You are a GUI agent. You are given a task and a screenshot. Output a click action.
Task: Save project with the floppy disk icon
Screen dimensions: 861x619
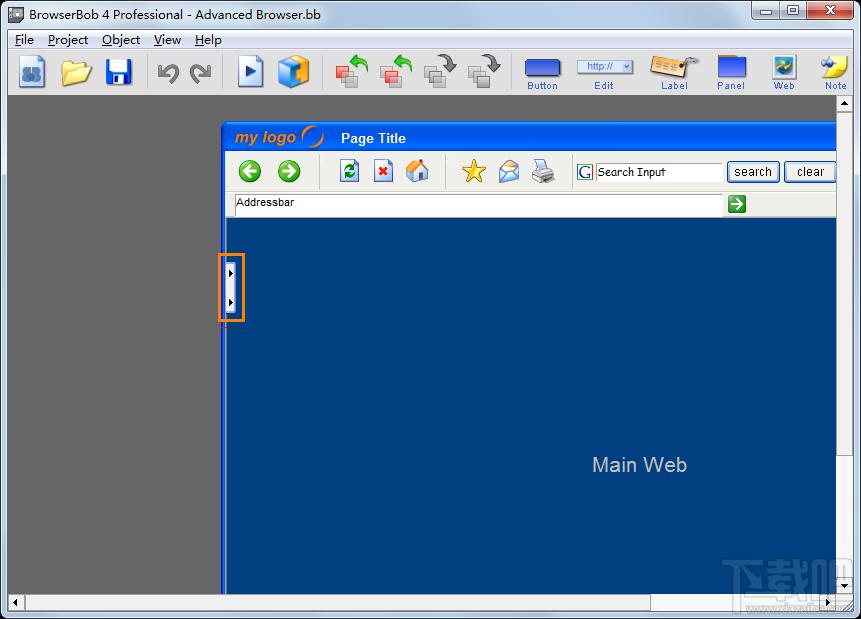[119, 72]
